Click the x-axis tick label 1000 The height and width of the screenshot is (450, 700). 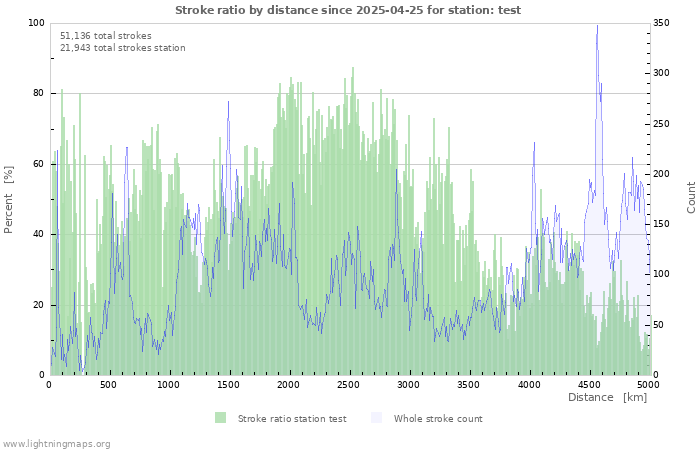pos(169,385)
